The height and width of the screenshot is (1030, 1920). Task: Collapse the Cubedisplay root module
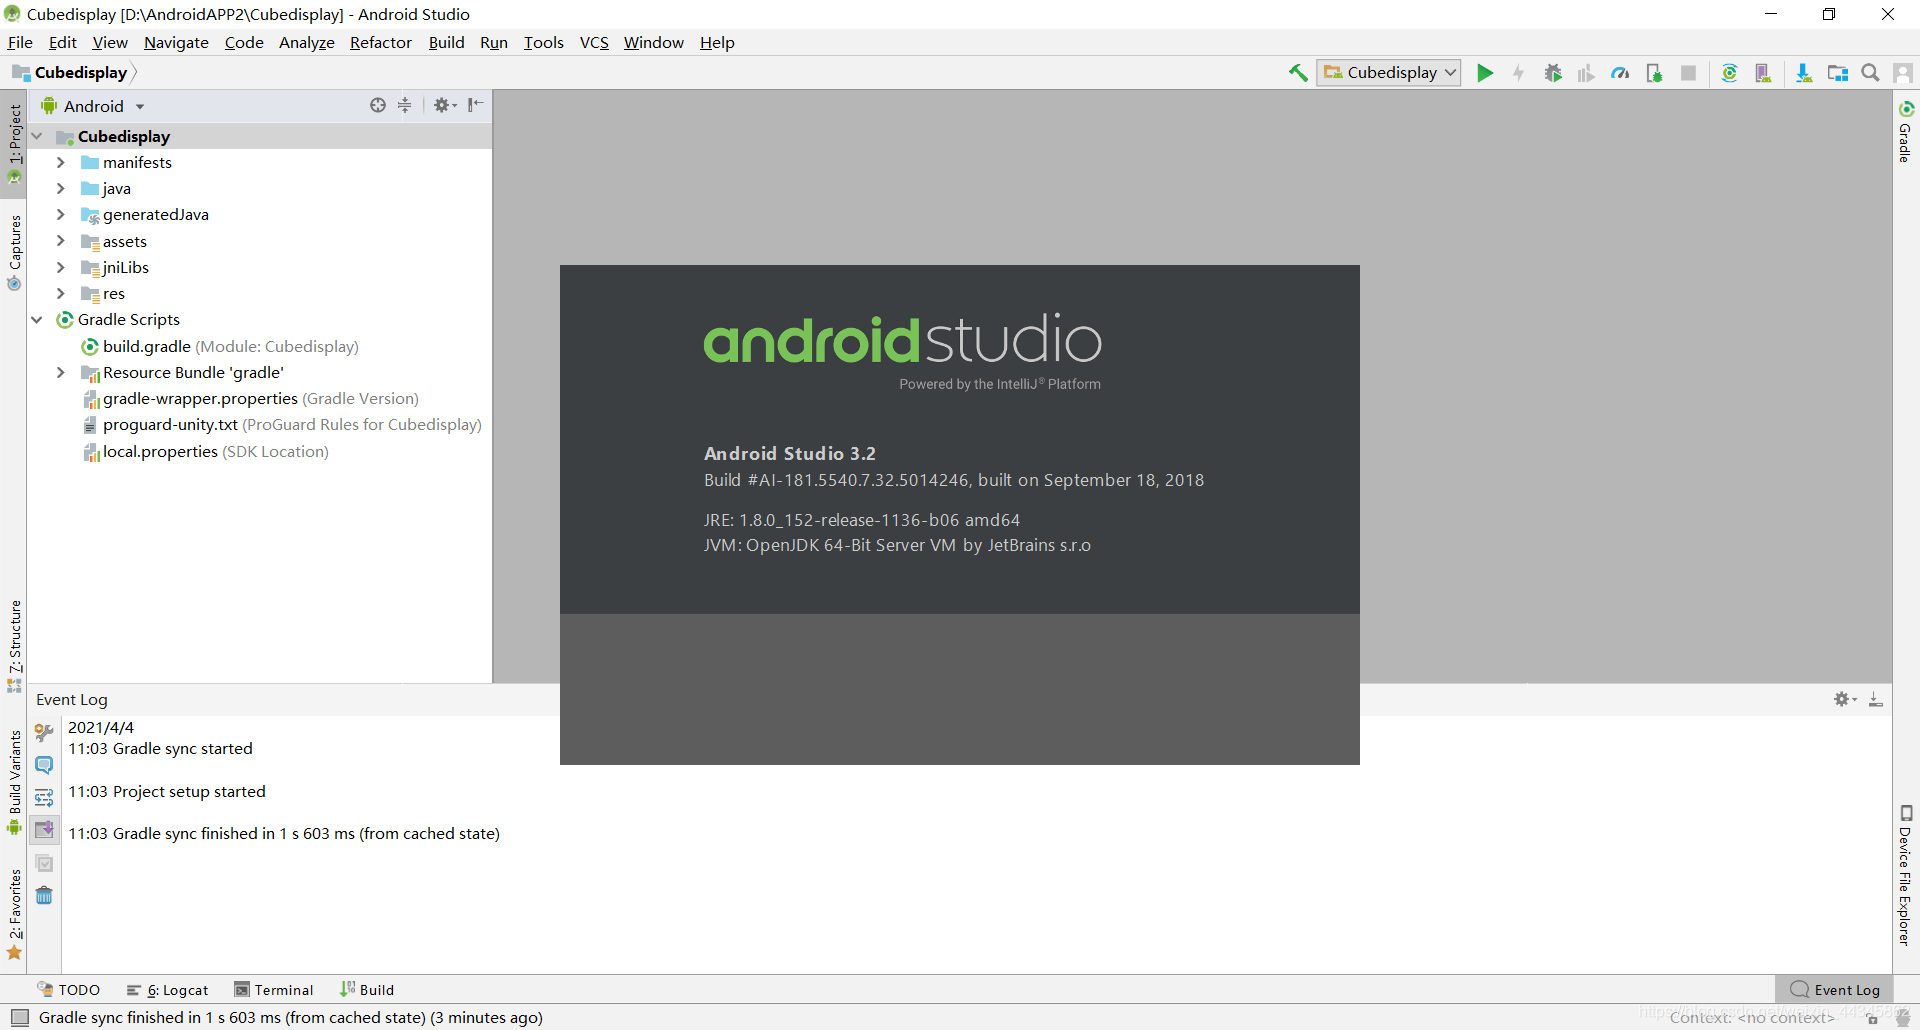pyautogui.click(x=37, y=136)
